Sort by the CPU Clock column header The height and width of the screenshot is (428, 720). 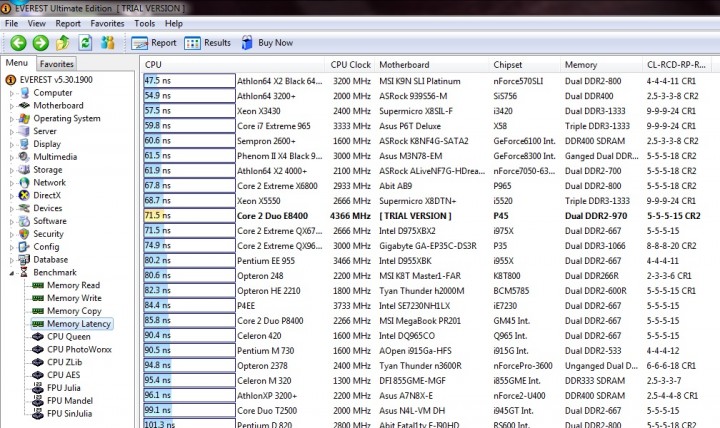click(x=350, y=65)
